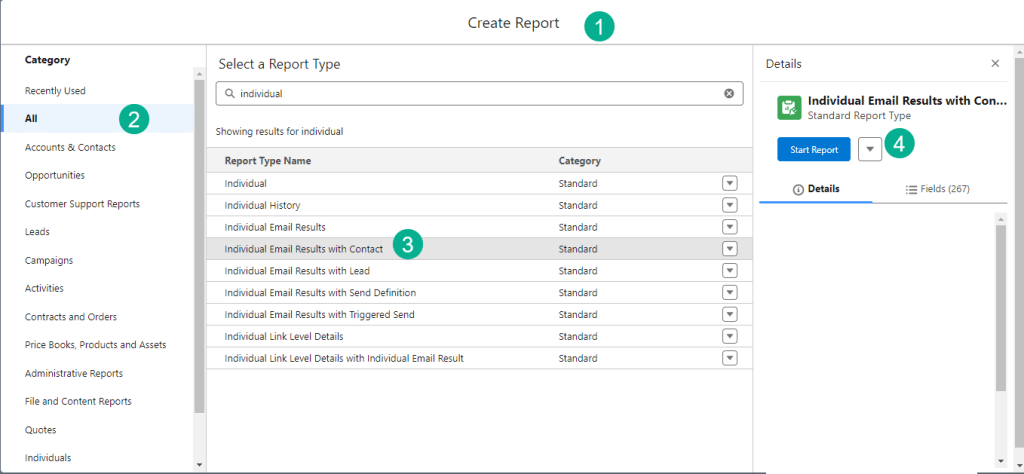Close the Details panel
The height and width of the screenshot is (474, 1024).
(994, 64)
